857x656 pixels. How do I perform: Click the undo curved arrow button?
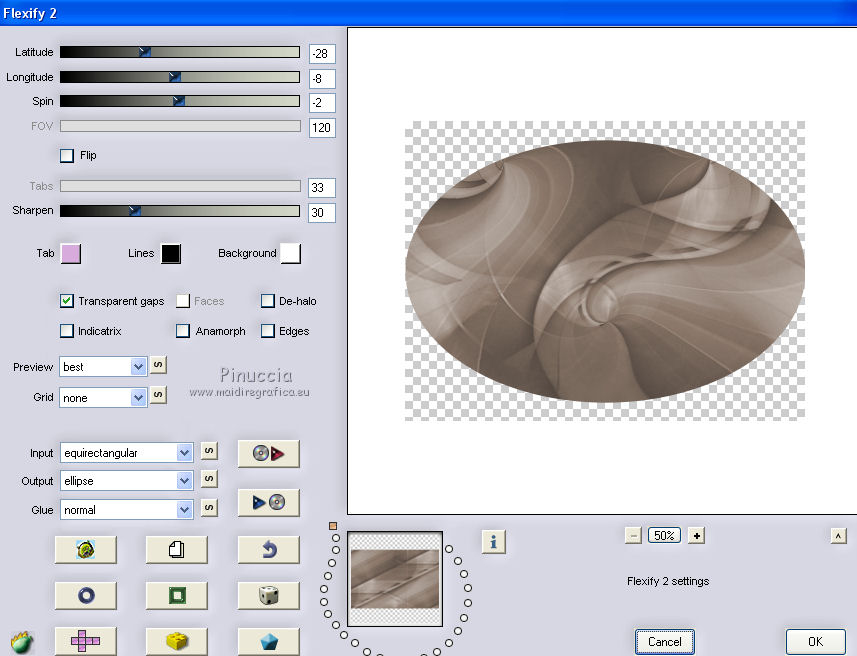pyautogui.click(x=268, y=549)
